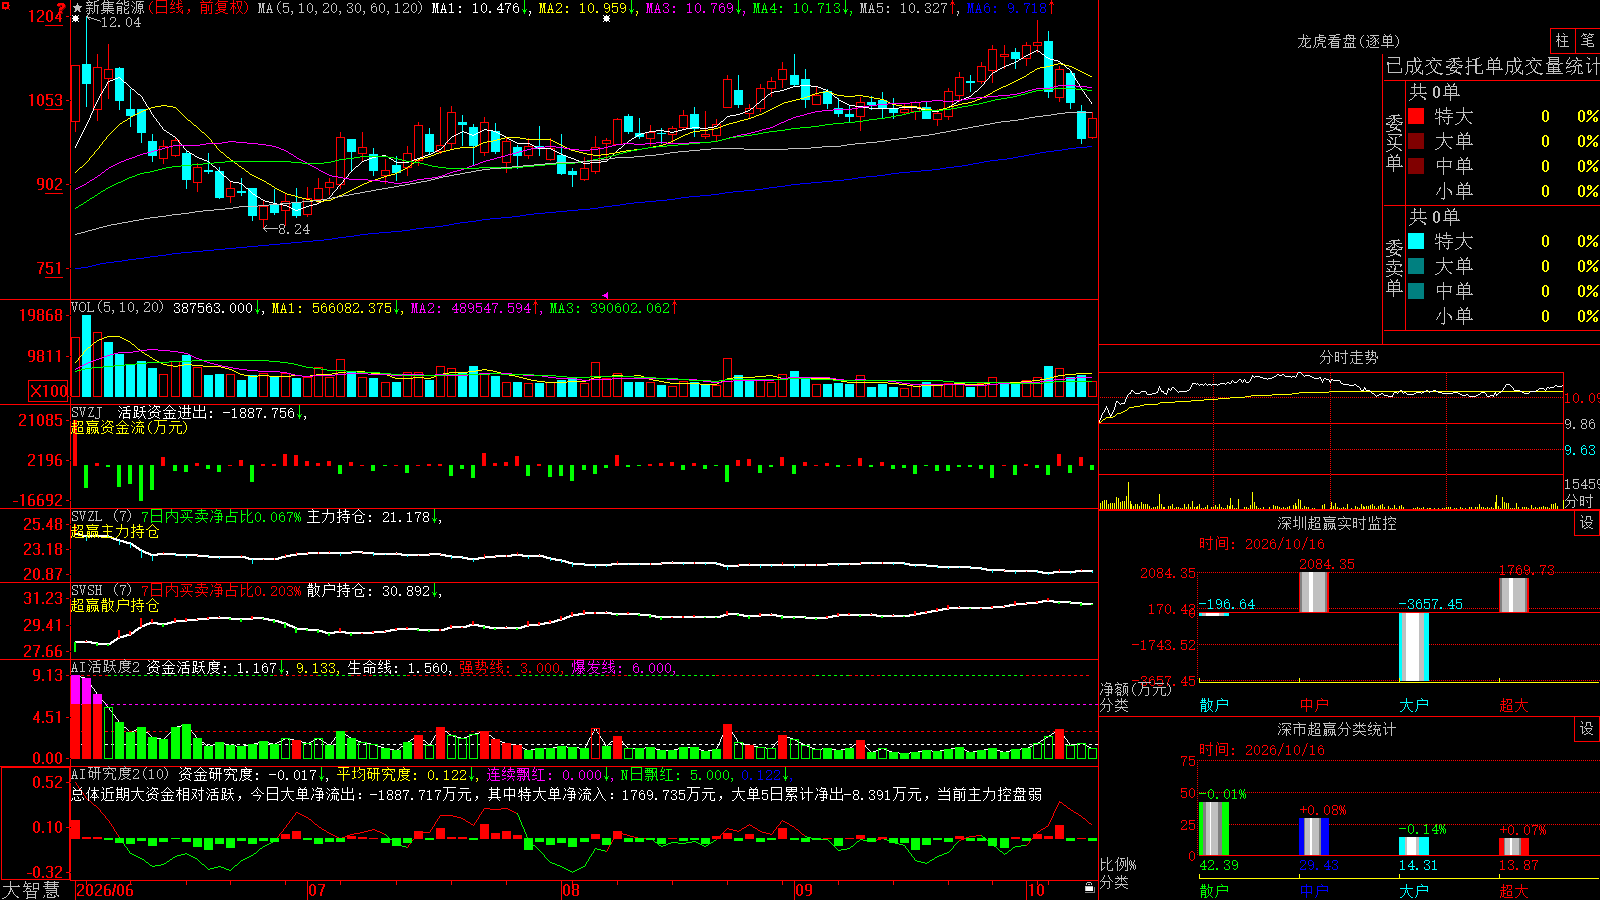The width and height of the screenshot is (1600, 900).
Task: Click the X100 volume multiplier box
Action: (48, 391)
